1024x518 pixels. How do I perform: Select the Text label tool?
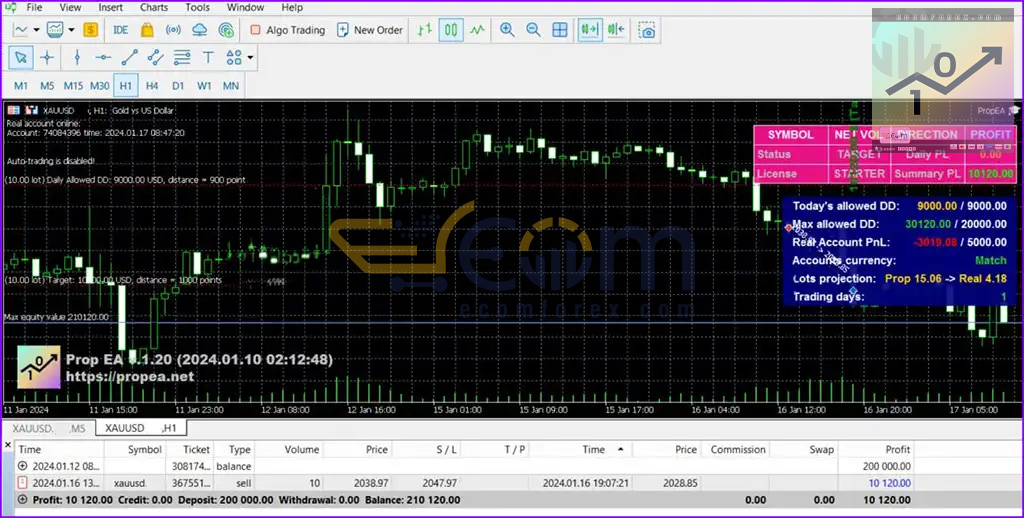tap(208, 57)
